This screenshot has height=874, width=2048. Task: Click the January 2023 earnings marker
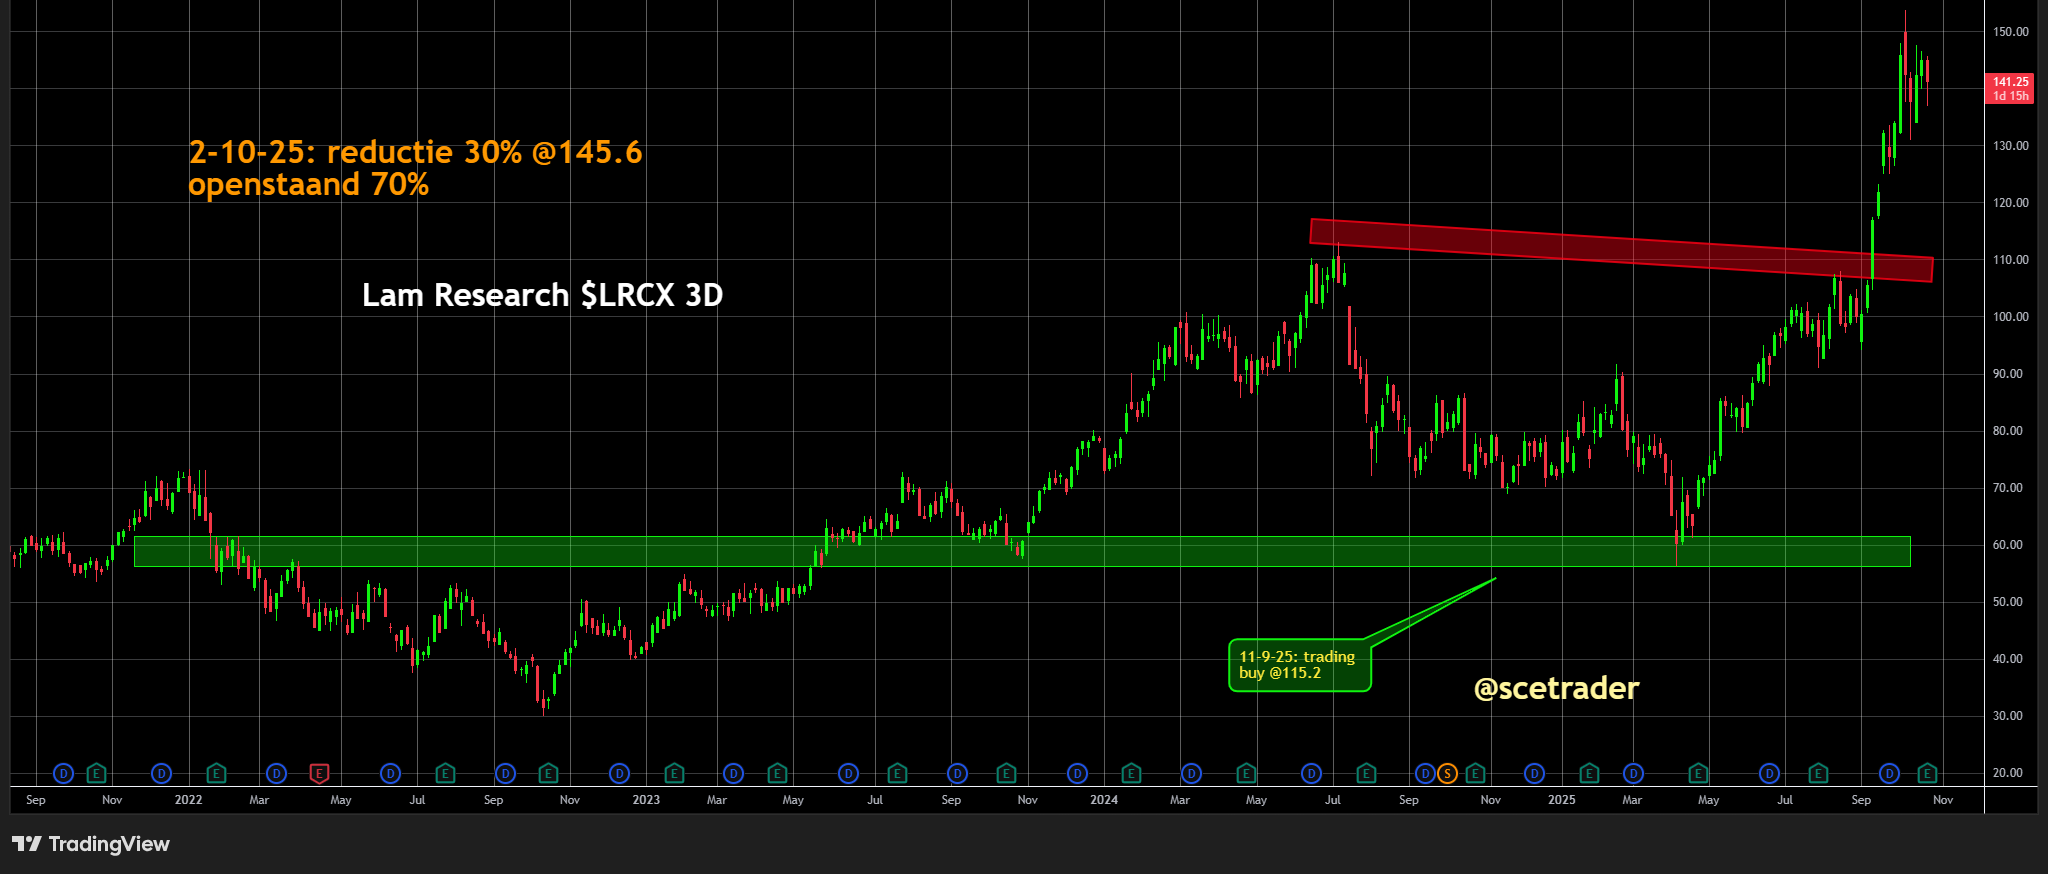pyautogui.click(x=674, y=773)
